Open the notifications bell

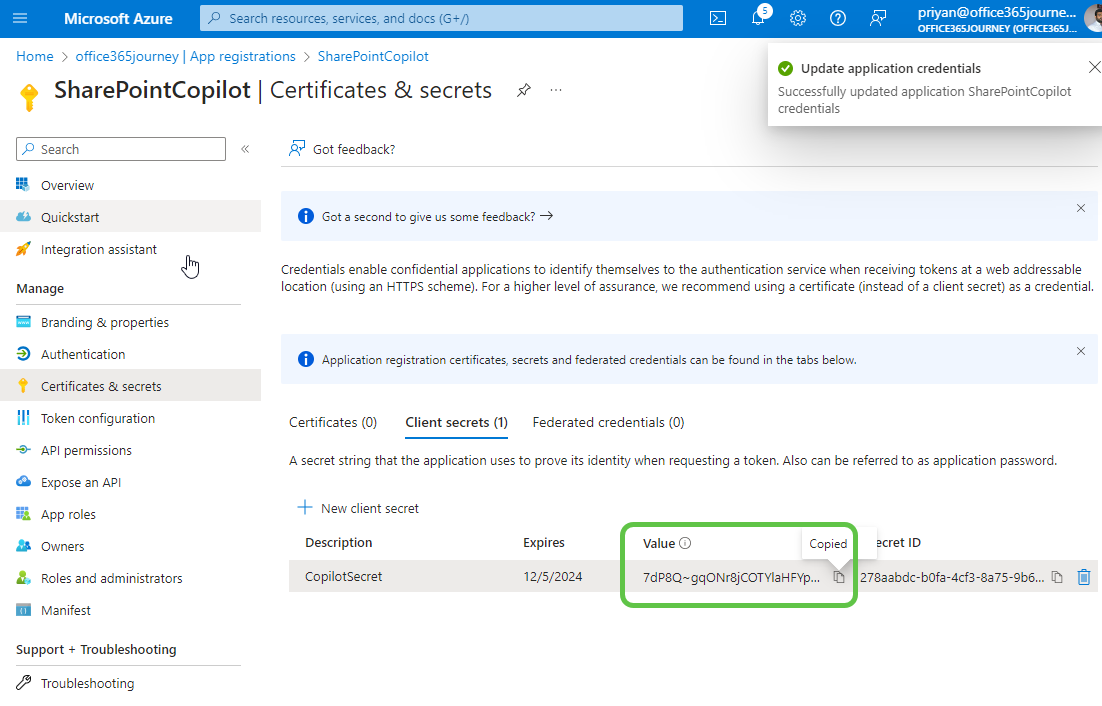[x=757, y=17]
